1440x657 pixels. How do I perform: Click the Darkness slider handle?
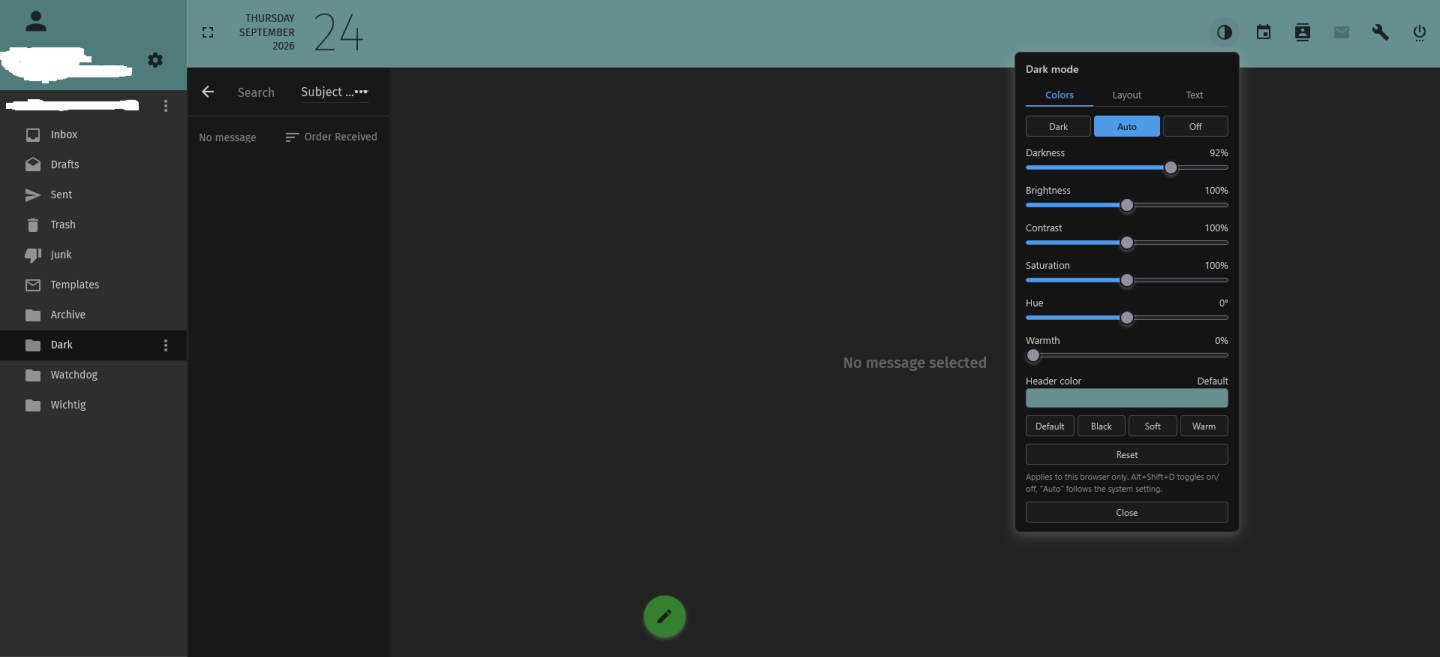(1171, 168)
